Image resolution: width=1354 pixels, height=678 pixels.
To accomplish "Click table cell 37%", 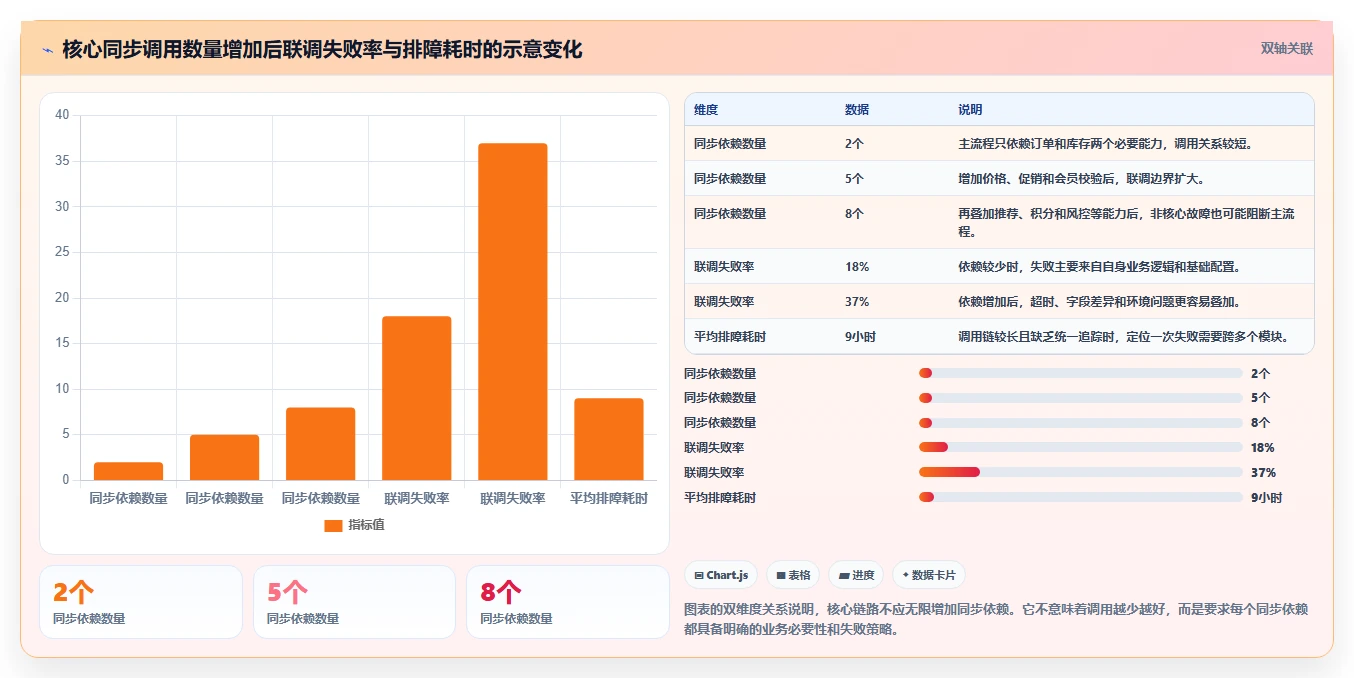I will [857, 302].
